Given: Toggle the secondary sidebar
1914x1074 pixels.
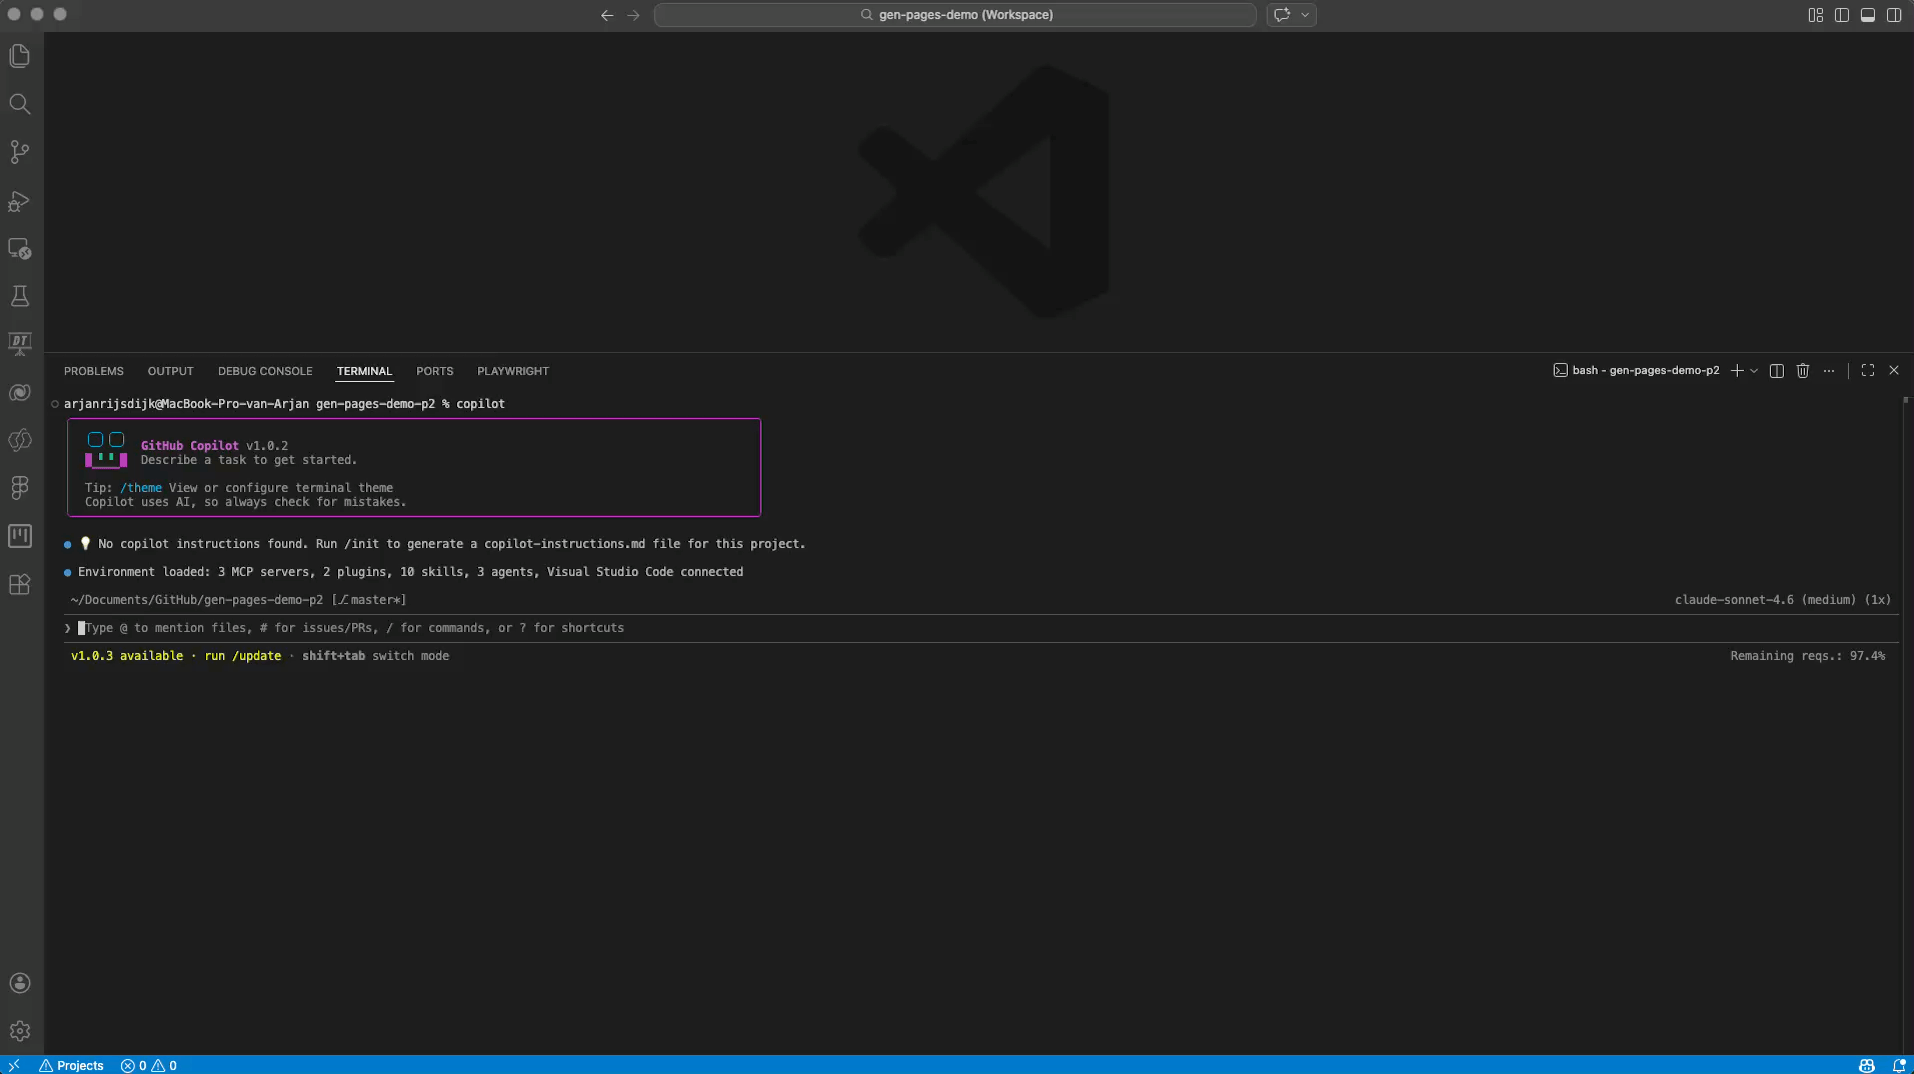Looking at the screenshot, I should [x=1894, y=15].
